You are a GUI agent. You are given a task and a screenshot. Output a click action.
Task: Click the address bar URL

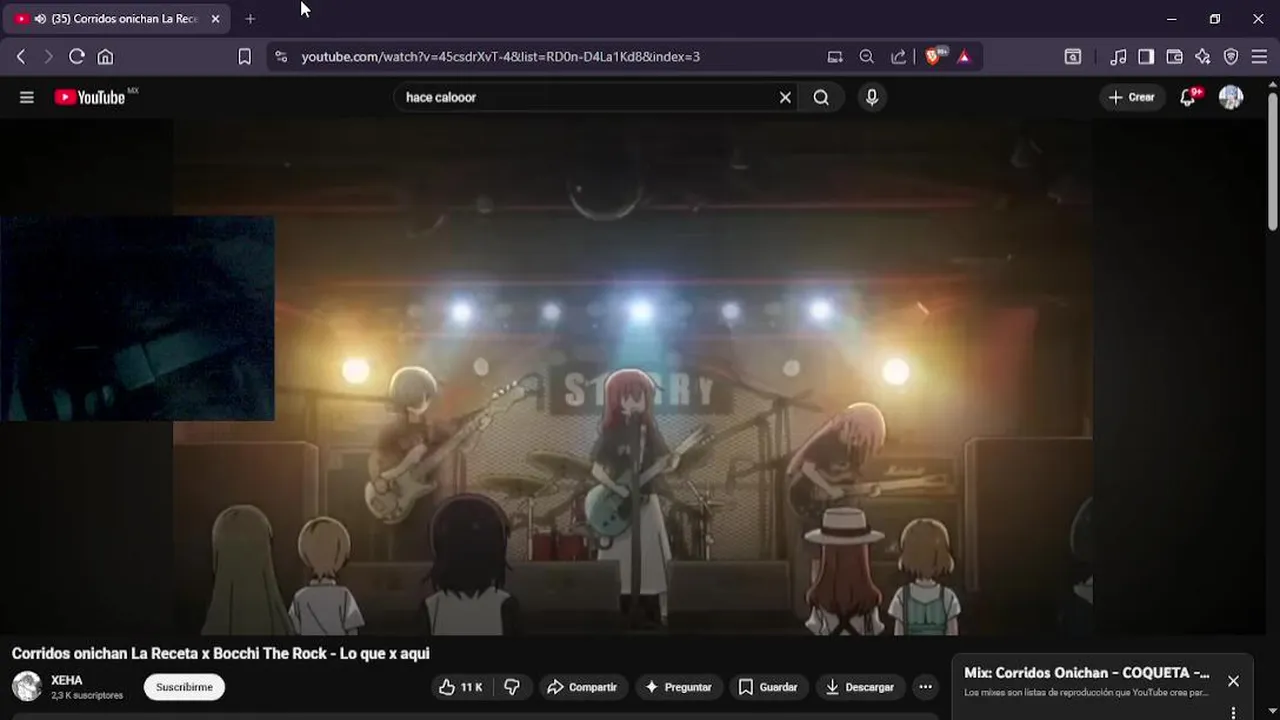[x=501, y=57]
